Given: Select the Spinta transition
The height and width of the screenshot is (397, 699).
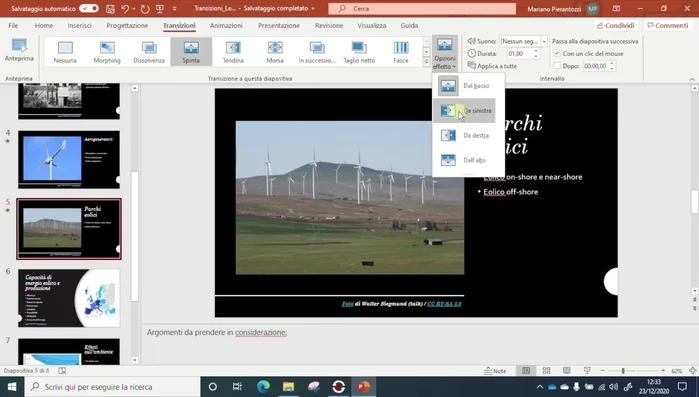Looking at the screenshot, I should pyautogui.click(x=191, y=52).
